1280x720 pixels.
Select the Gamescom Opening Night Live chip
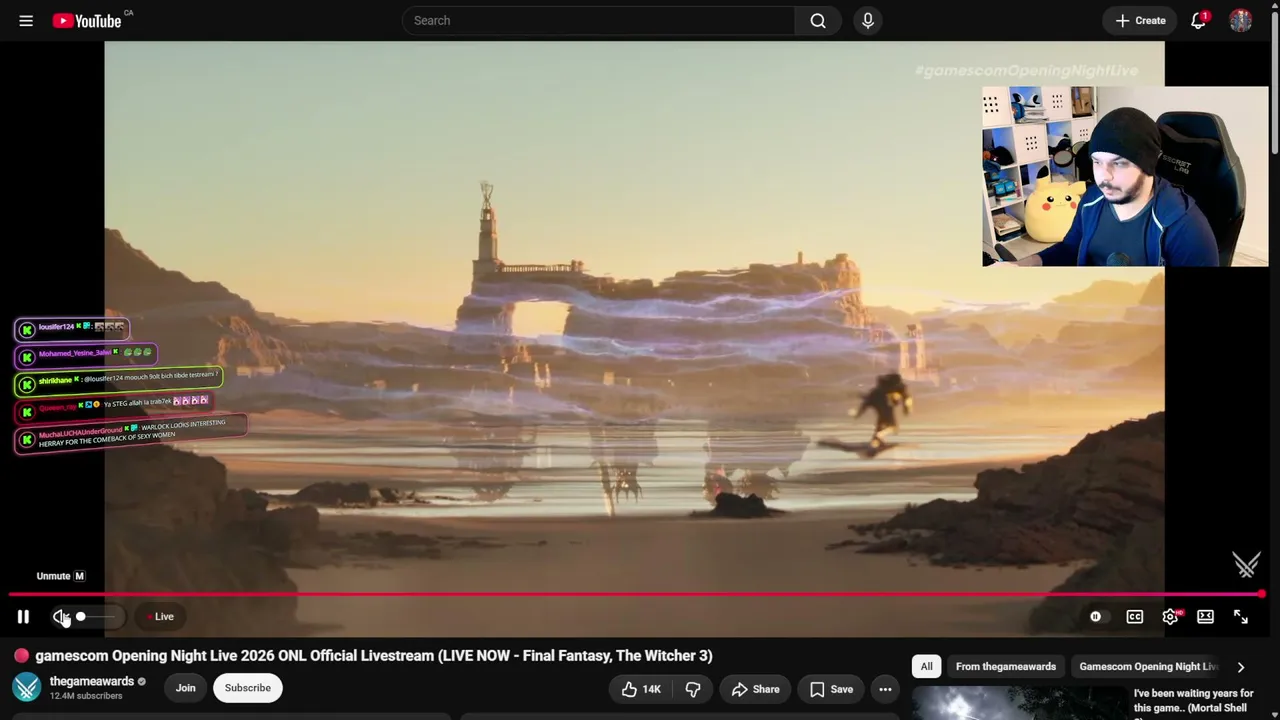1148,667
